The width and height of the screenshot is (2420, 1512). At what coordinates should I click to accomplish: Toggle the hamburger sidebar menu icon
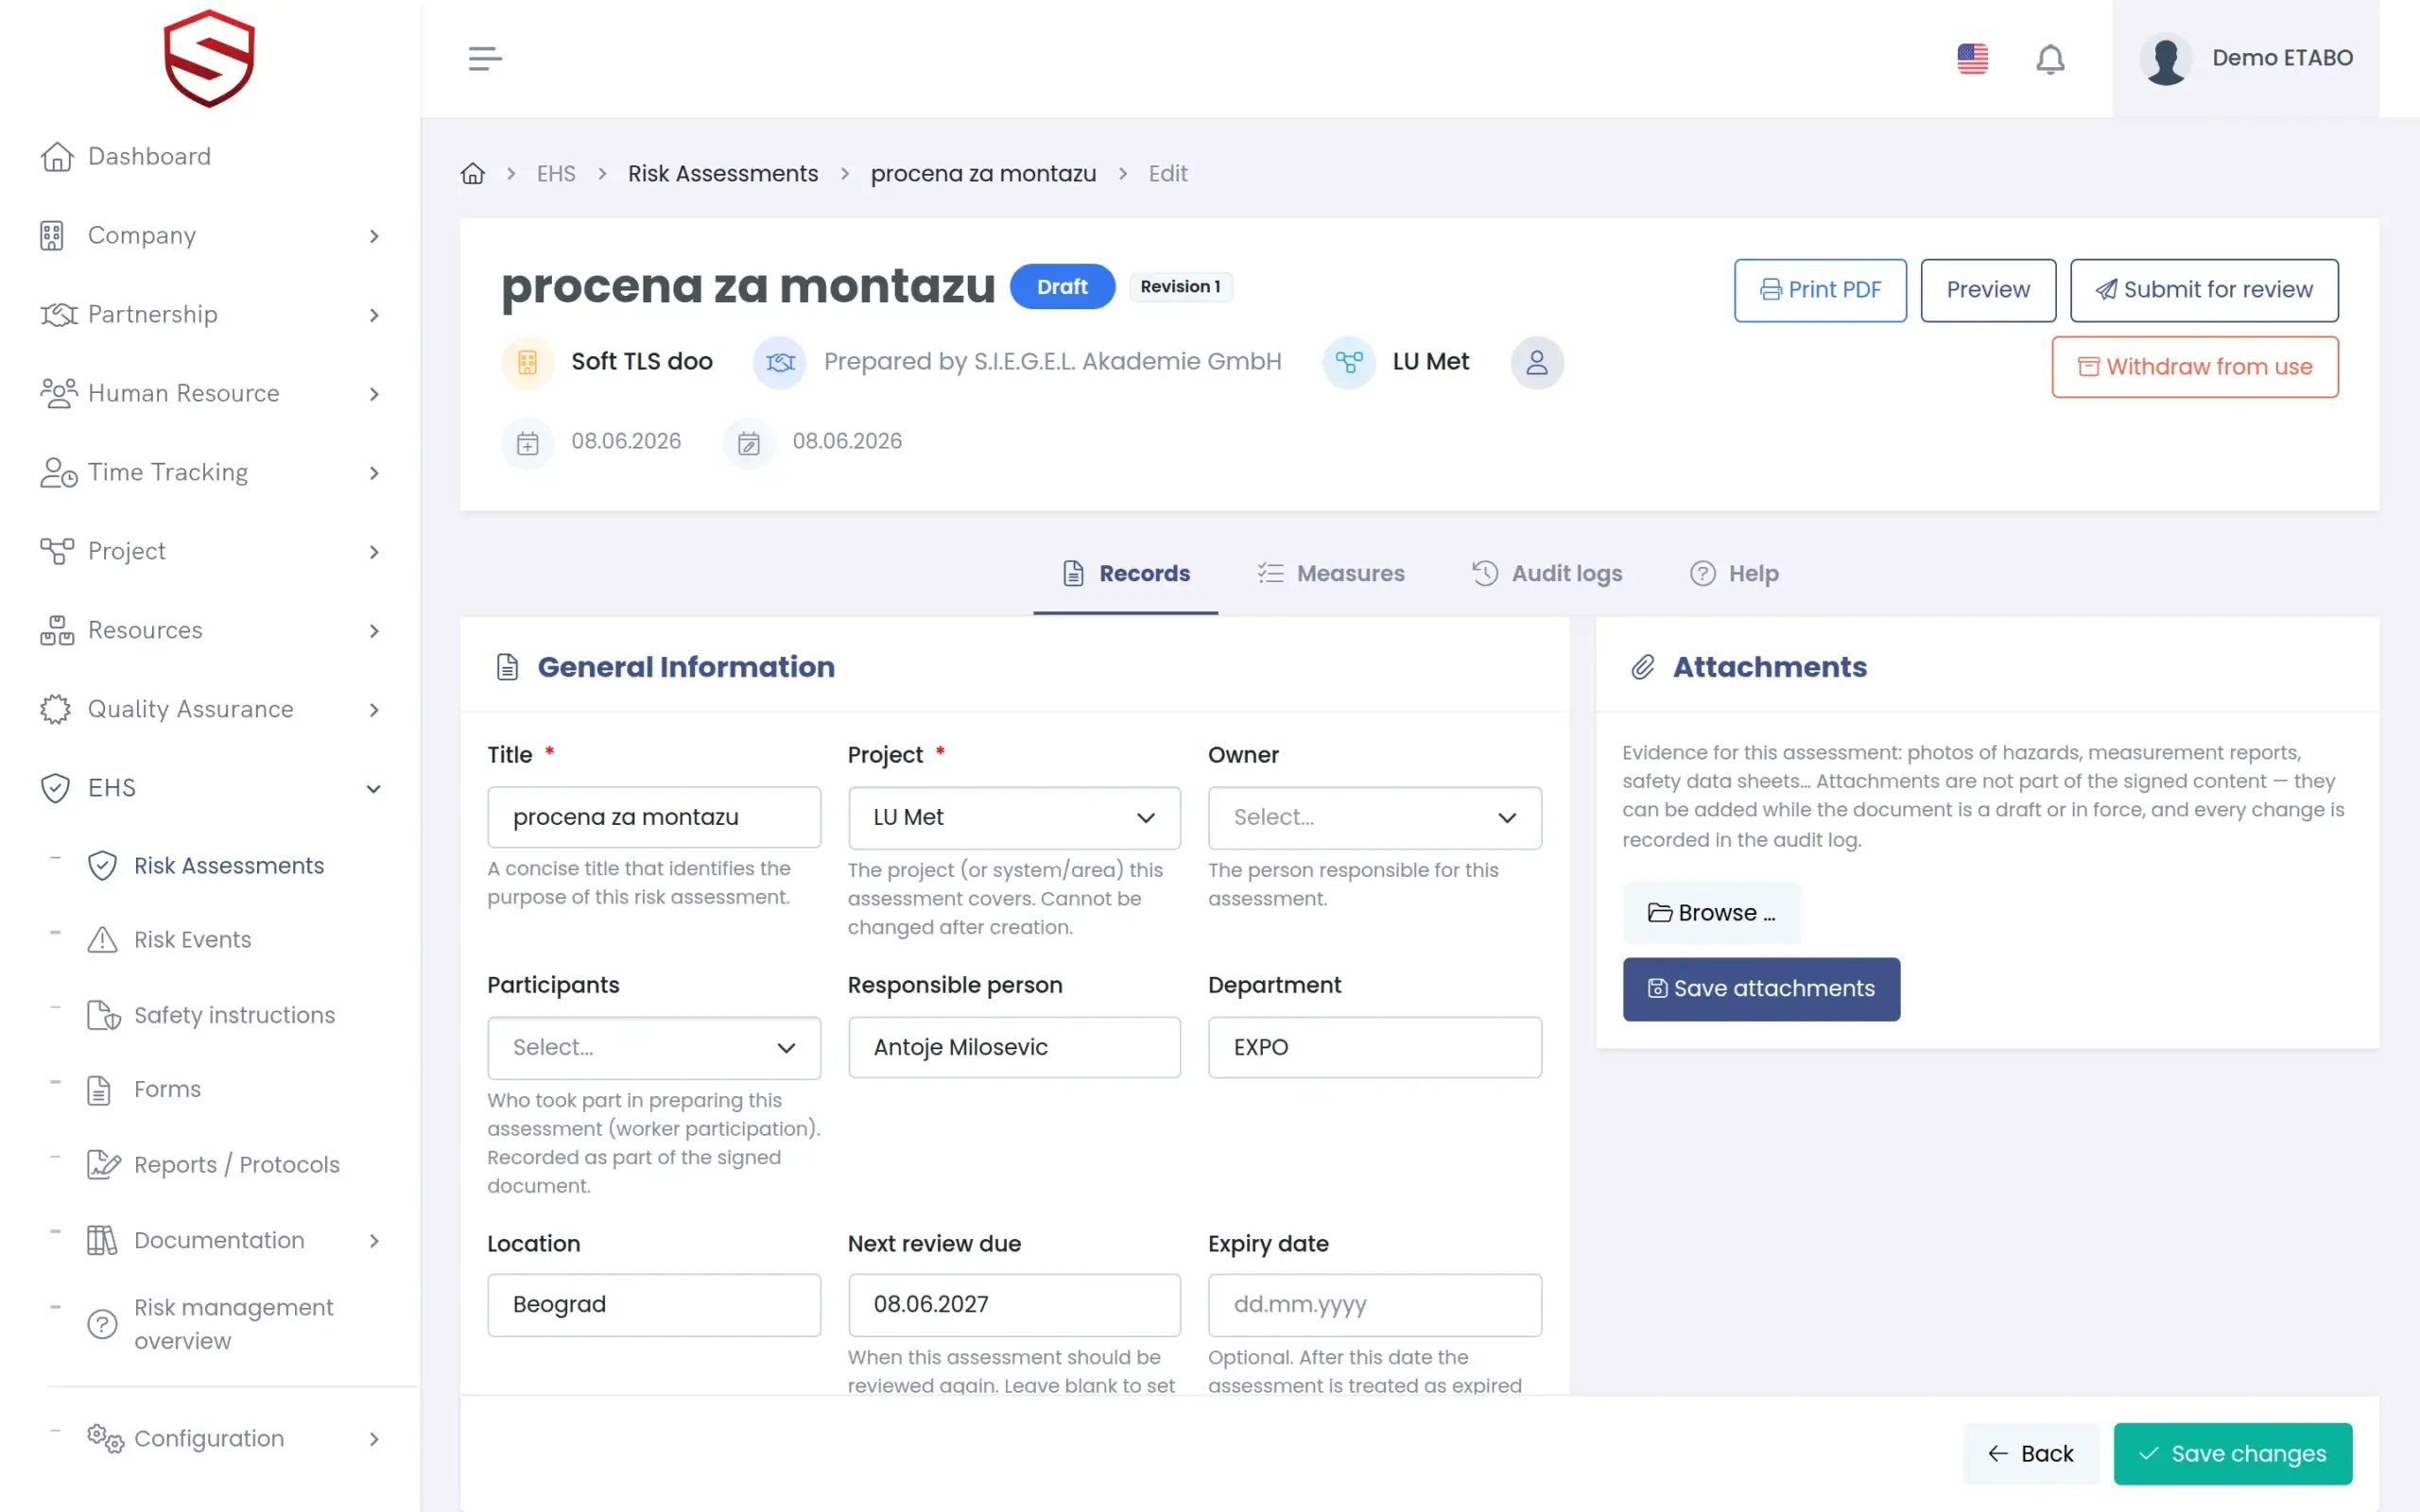pos(485,58)
